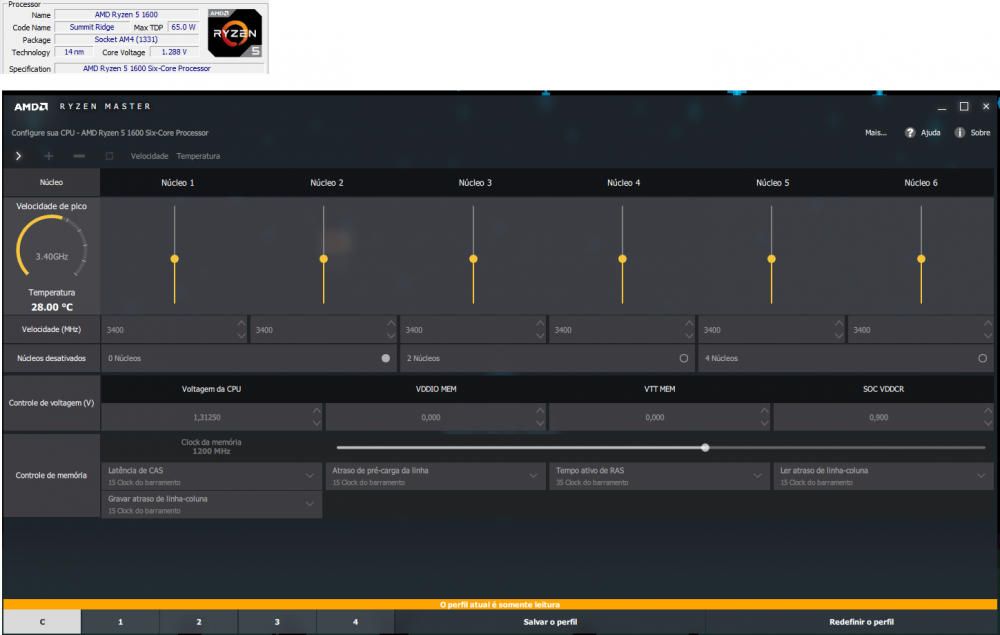Select the 2 Núcleos disabled cores option
The width and height of the screenshot is (1000, 635).
(x=684, y=358)
